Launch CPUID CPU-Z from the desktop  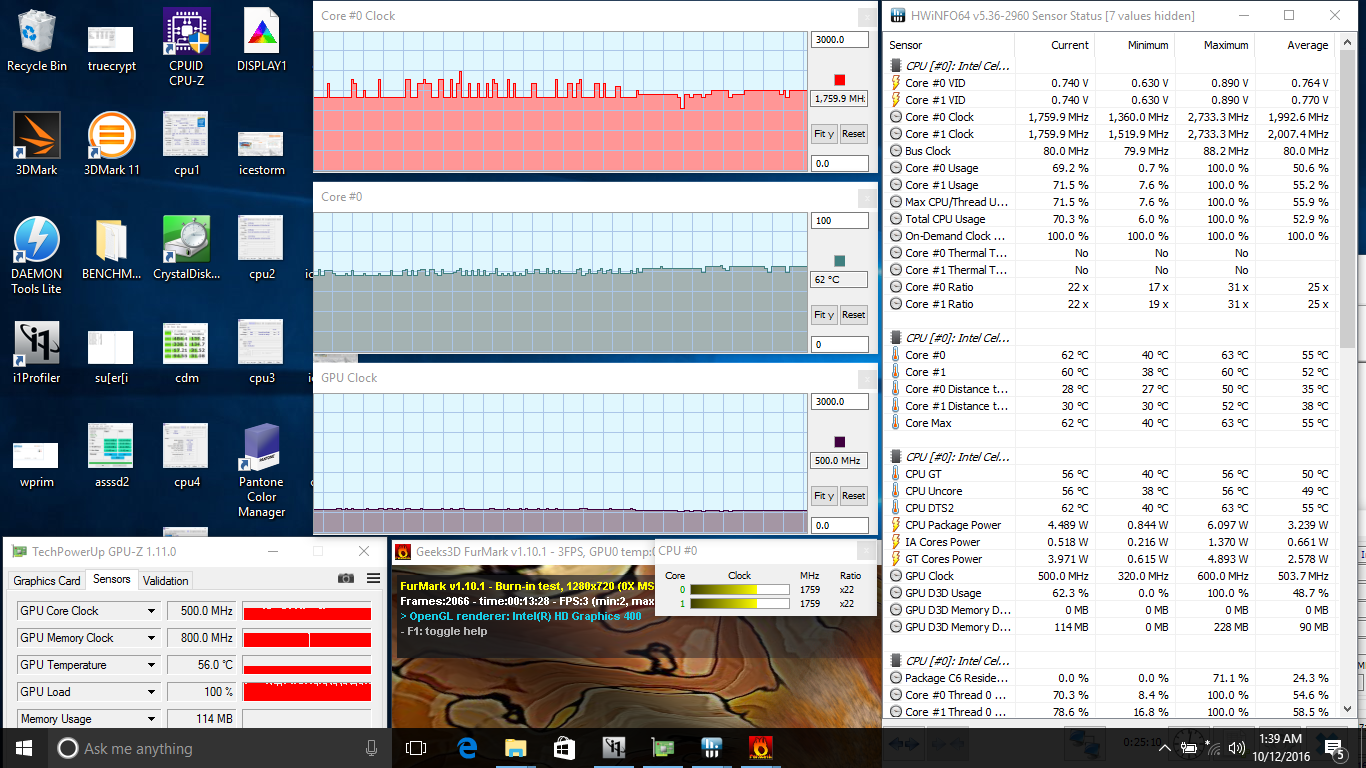(x=187, y=46)
